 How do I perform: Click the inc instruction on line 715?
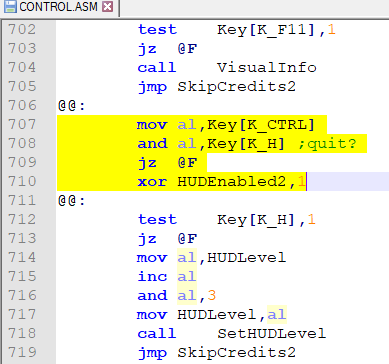tap(152, 276)
